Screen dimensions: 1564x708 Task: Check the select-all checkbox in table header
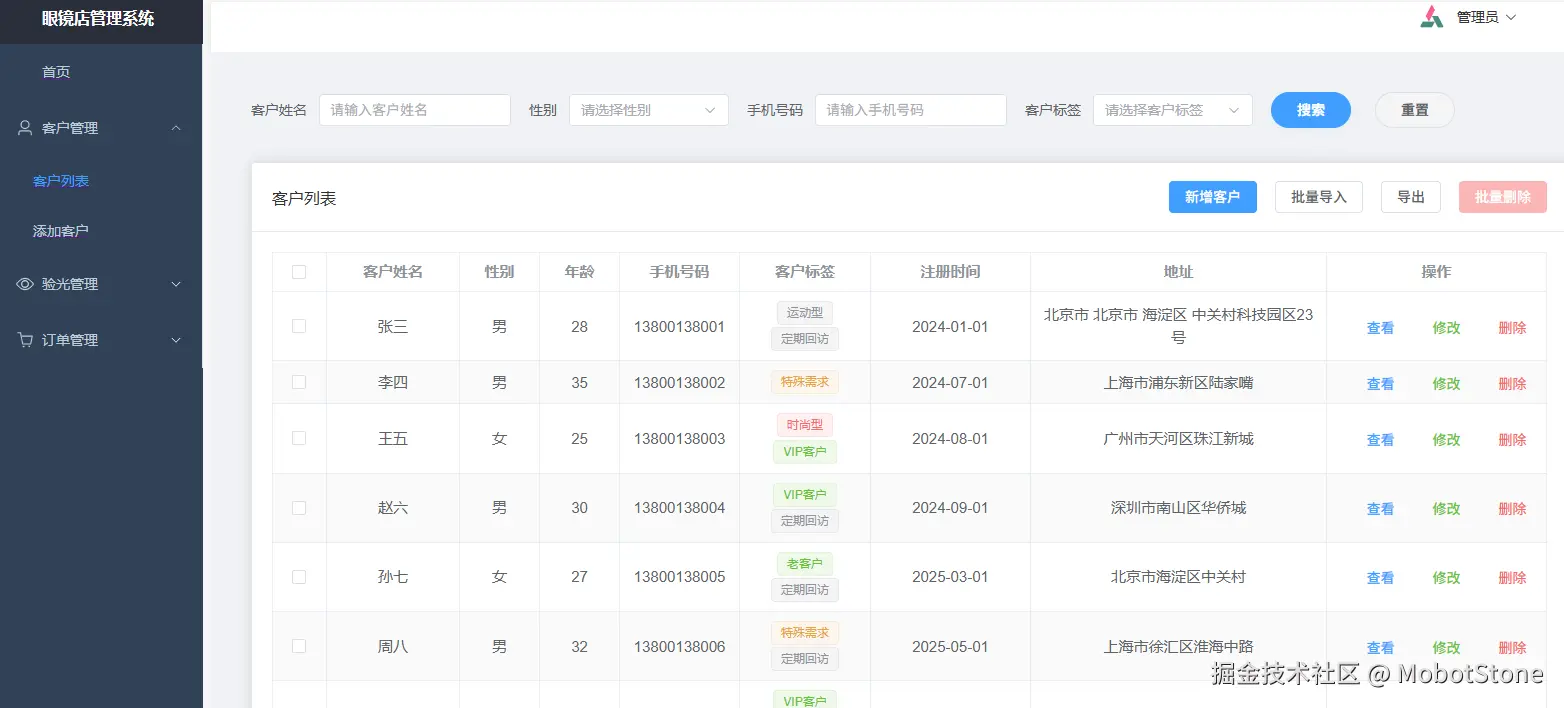299,271
